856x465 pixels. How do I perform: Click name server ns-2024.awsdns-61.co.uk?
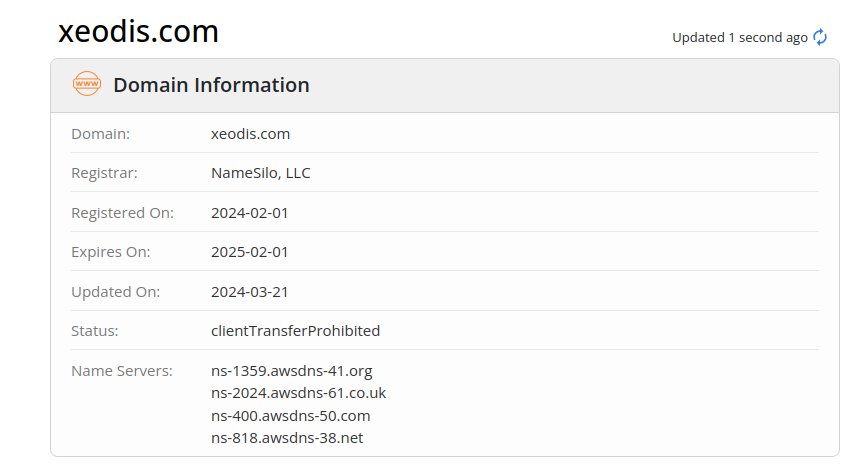298,393
